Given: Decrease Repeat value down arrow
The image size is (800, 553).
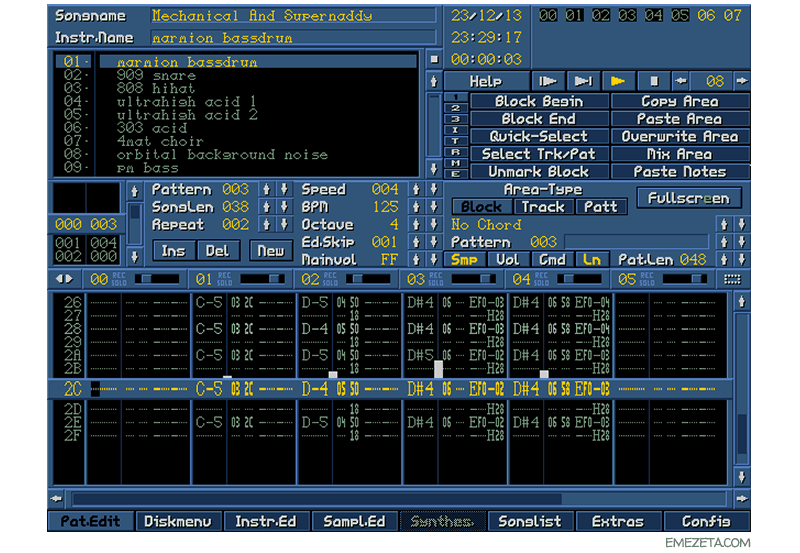Looking at the screenshot, I should (284, 224).
